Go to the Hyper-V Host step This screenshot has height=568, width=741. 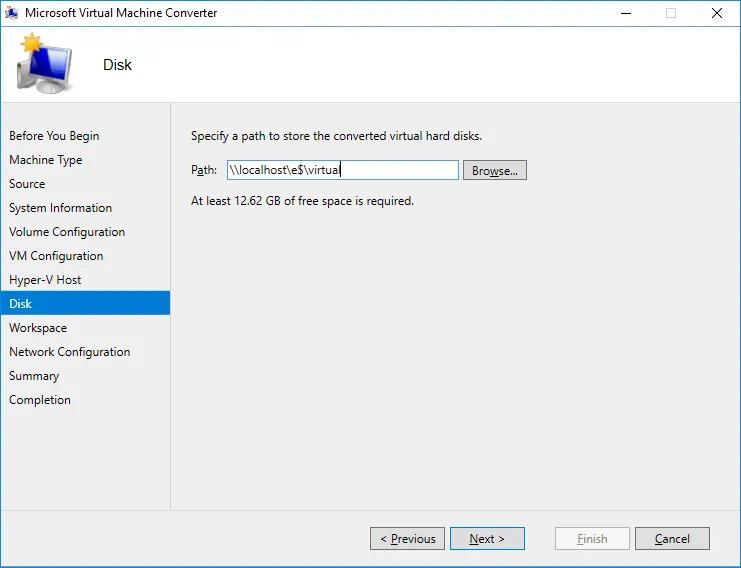45,280
